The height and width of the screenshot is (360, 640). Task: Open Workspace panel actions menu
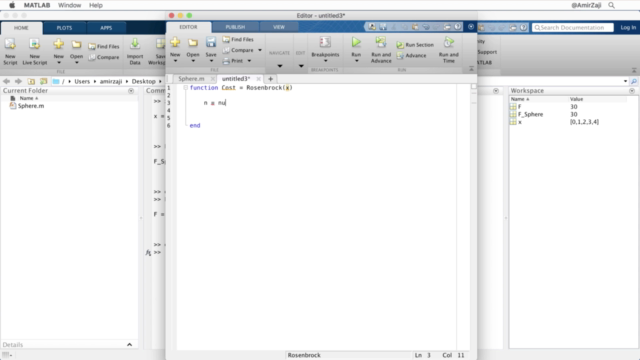click(x=632, y=91)
